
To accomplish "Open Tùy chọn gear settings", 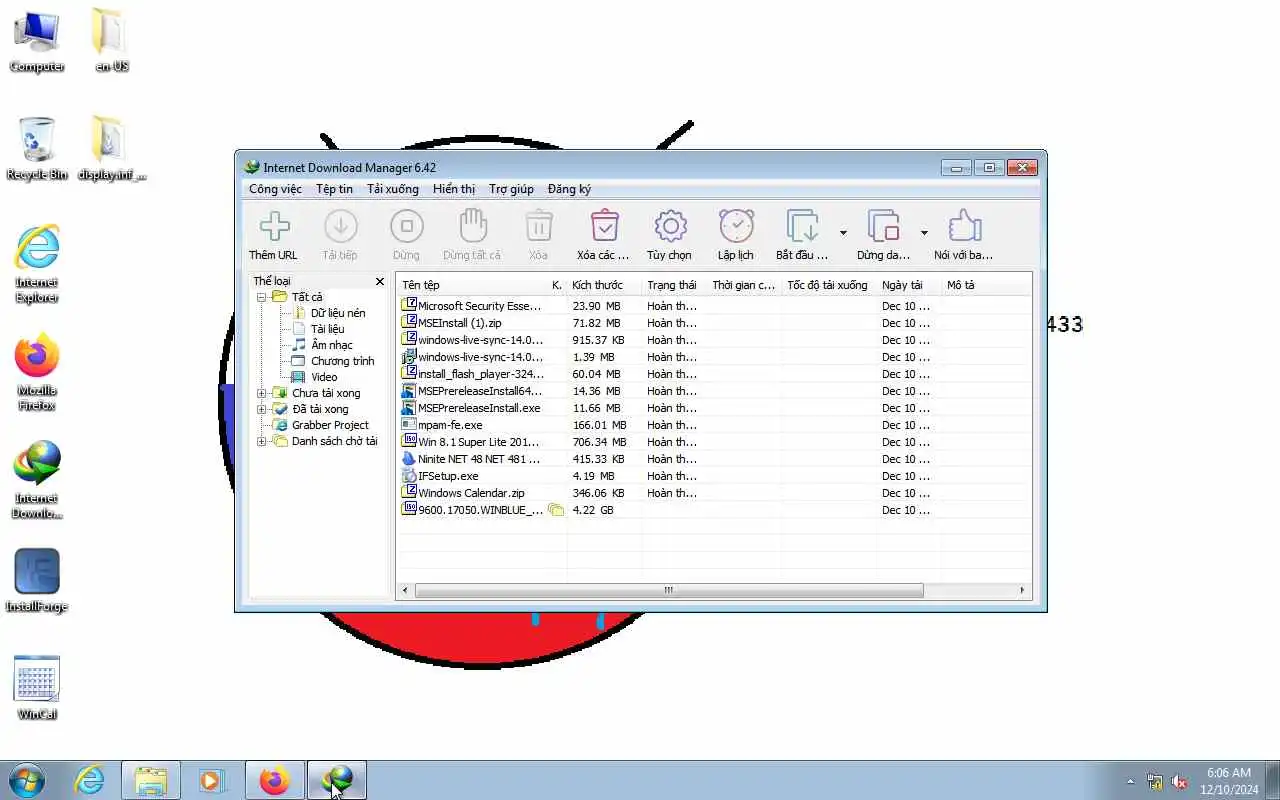I will (670, 226).
